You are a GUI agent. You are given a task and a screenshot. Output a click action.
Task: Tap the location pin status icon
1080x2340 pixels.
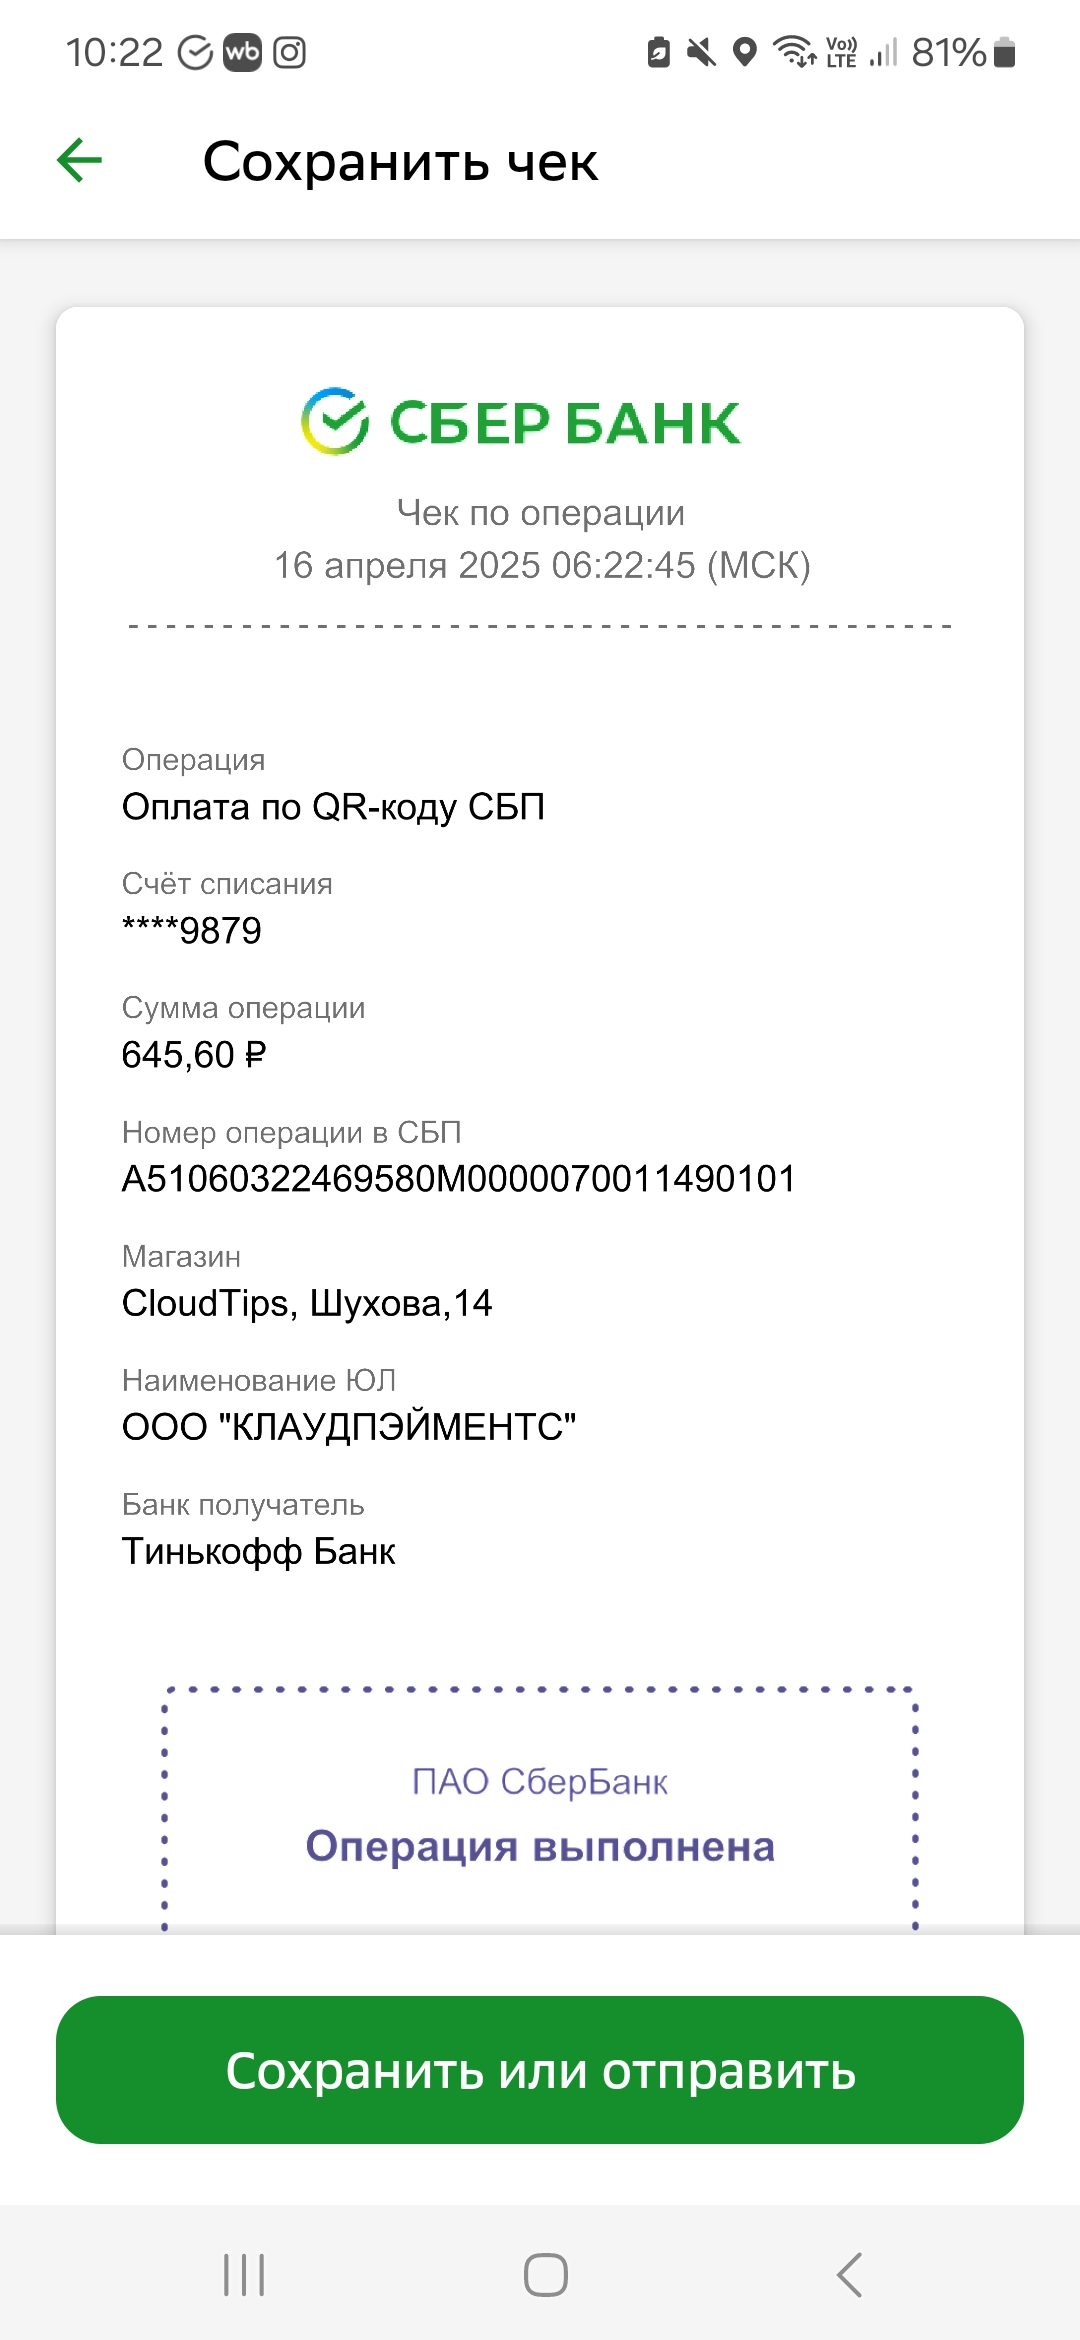pyautogui.click(x=745, y=52)
